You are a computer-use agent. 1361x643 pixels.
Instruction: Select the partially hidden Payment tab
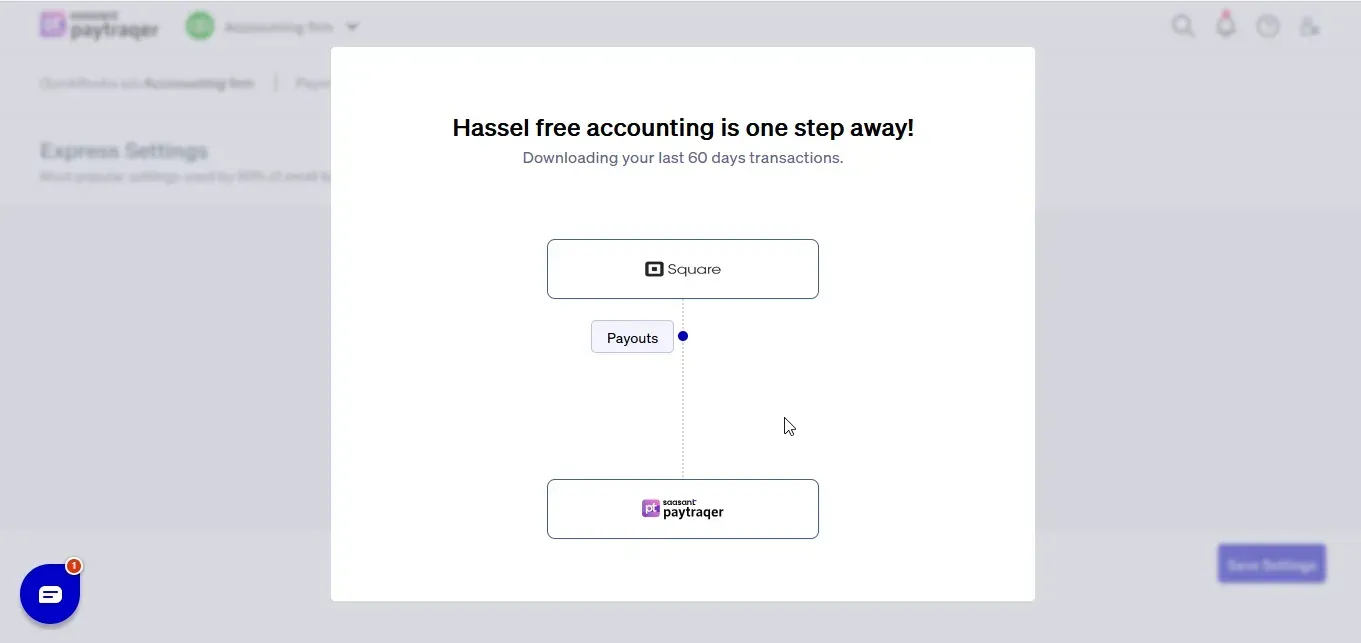[x=312, y=83]
